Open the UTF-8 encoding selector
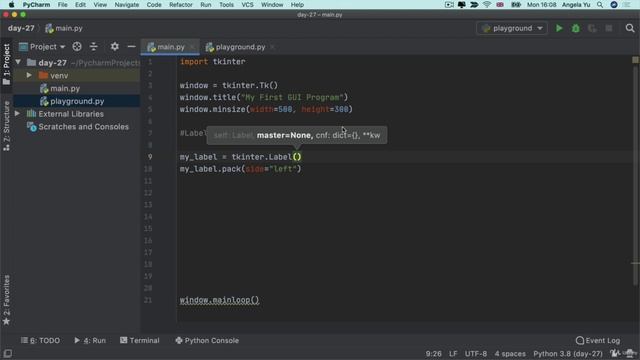This screenshot has width=640, height=360. point(476,353)
